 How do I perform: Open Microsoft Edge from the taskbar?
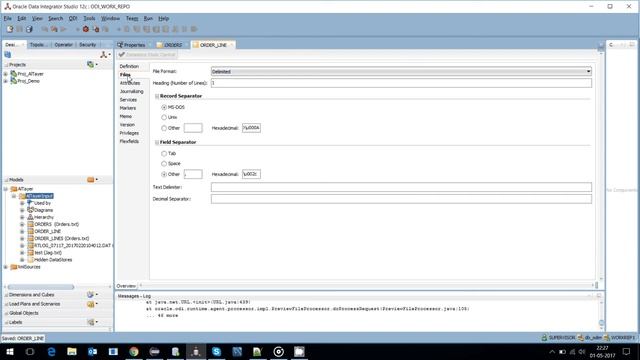(x=51, y=351)
